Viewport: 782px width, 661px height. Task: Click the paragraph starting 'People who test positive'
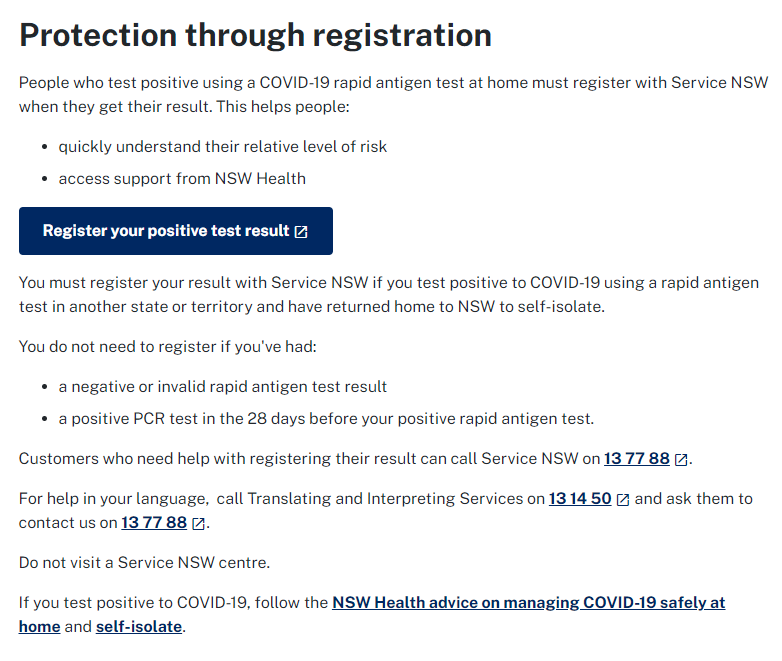point(393,94)
